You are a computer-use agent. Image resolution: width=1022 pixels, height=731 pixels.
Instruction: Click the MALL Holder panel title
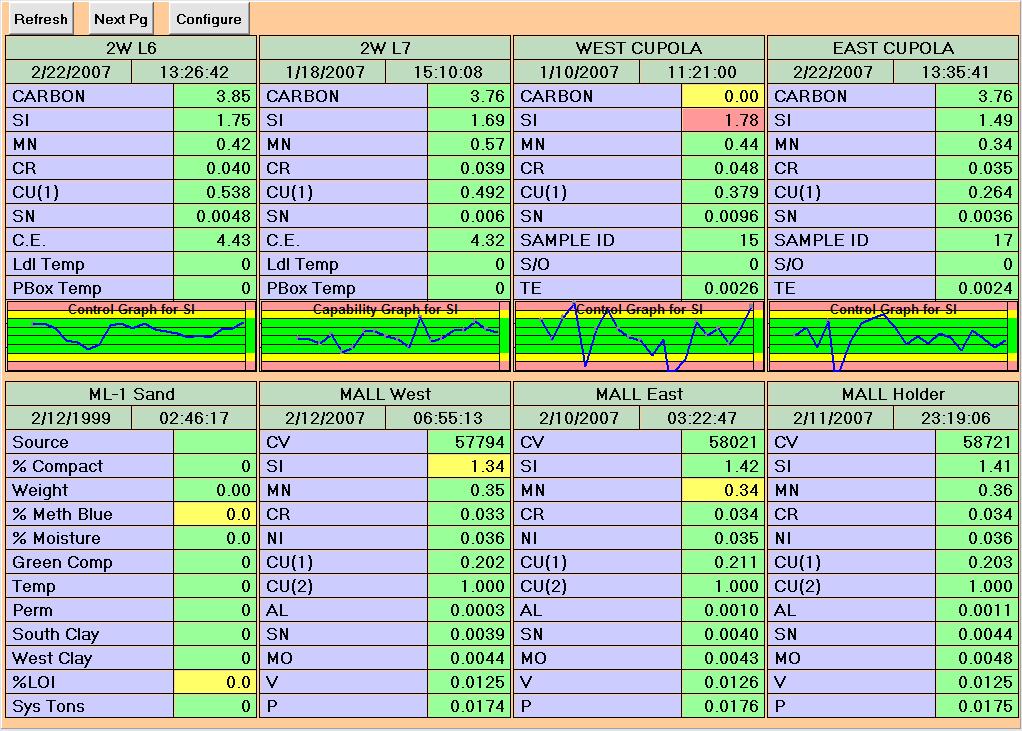(893, 394)
